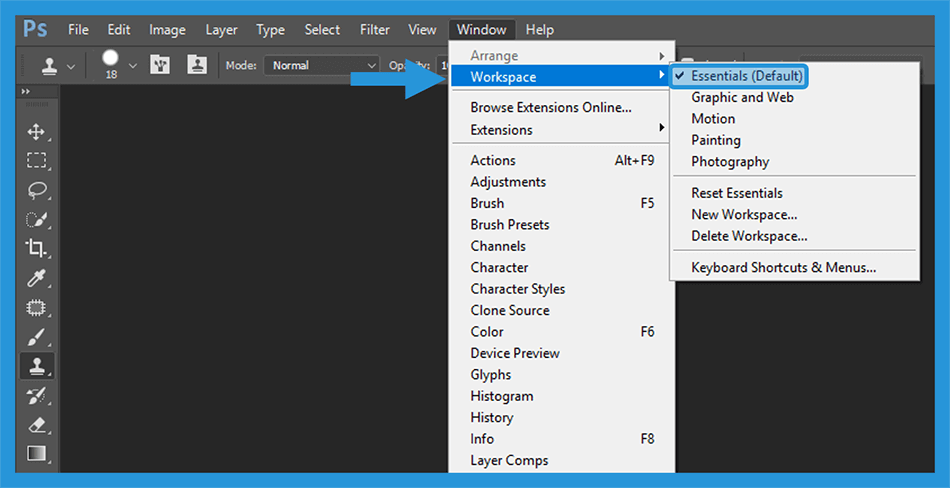
Task: Expand the Extensions submenu
Action: 562,130
